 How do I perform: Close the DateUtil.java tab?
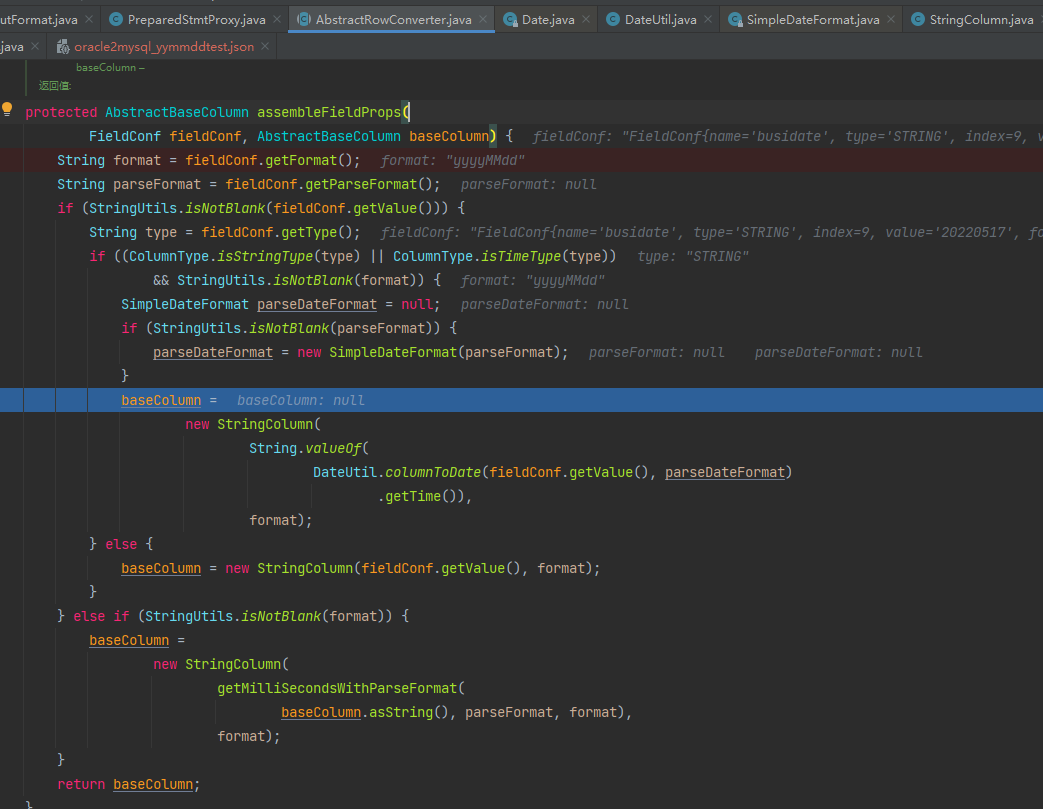point(708,20)
